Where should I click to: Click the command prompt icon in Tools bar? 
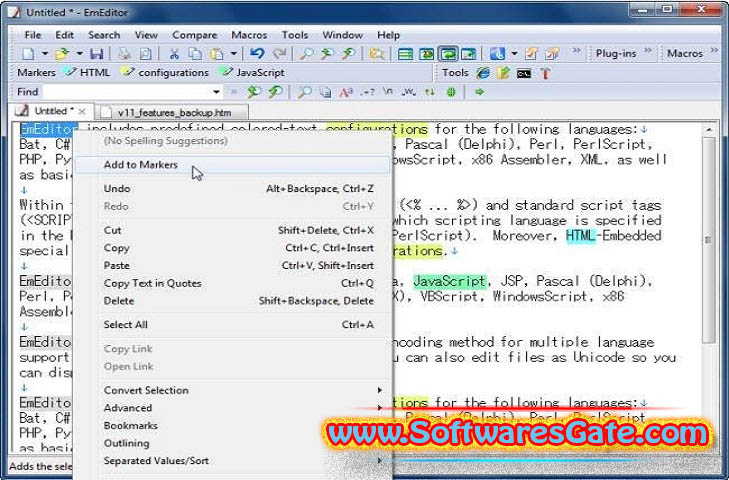(x=524, y=73)
